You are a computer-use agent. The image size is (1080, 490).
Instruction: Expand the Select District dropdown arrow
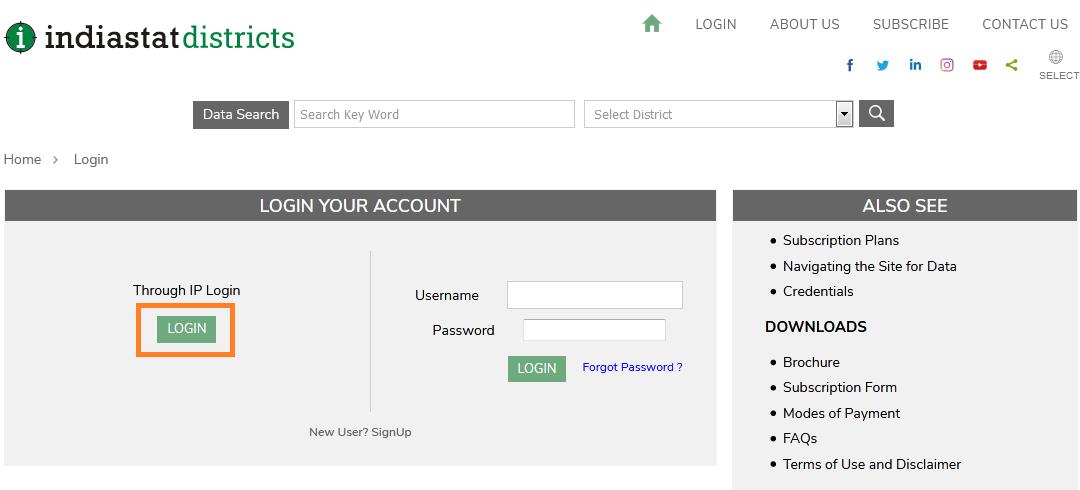point(844,114)
